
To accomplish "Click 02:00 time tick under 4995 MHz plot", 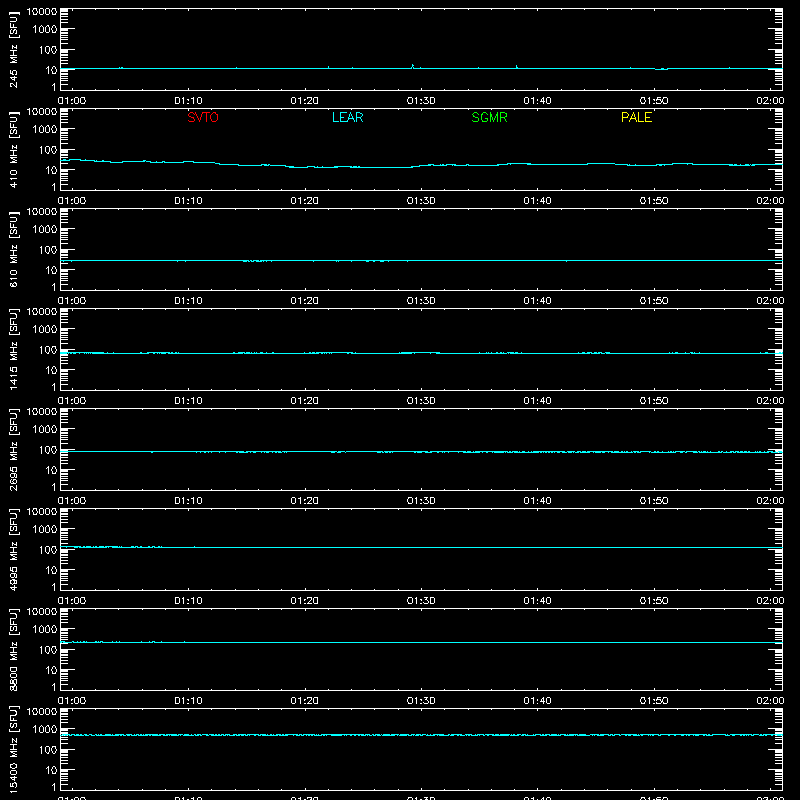I will (770, 601).
